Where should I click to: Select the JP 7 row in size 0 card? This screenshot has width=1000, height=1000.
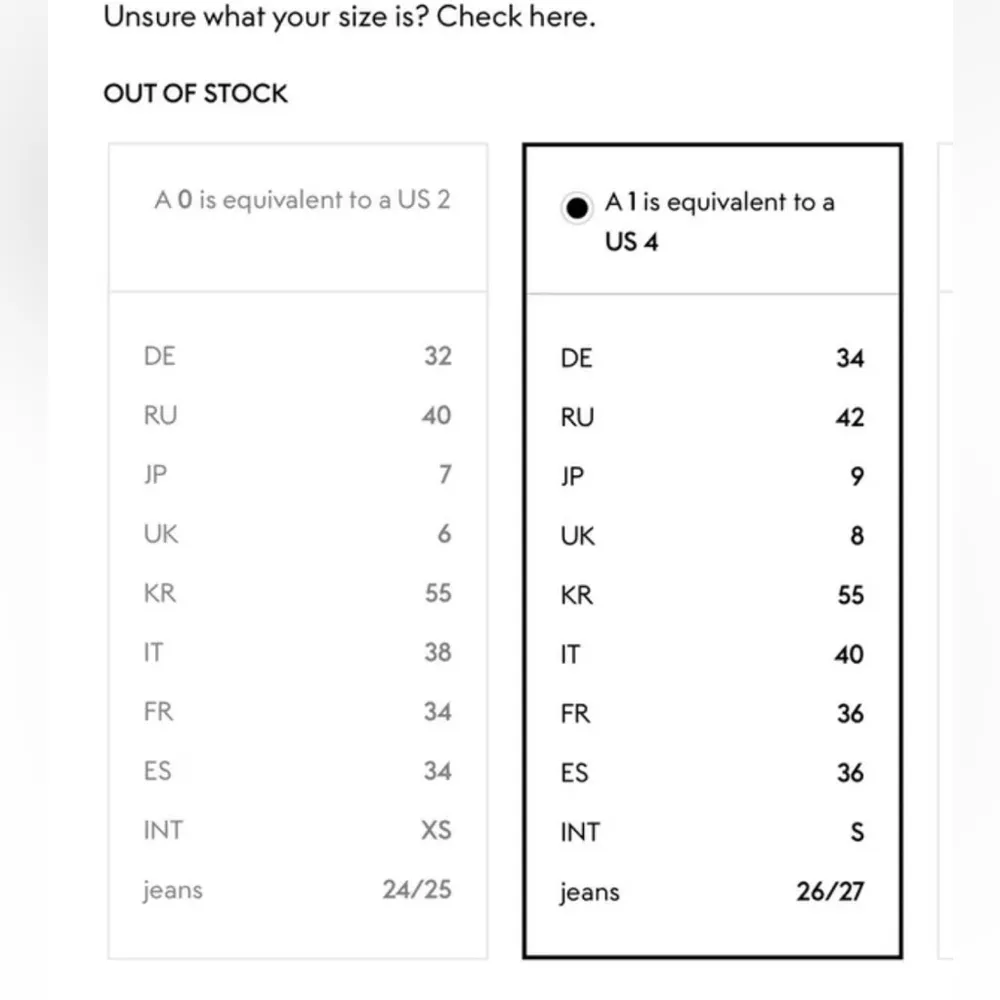click(297, 475)
